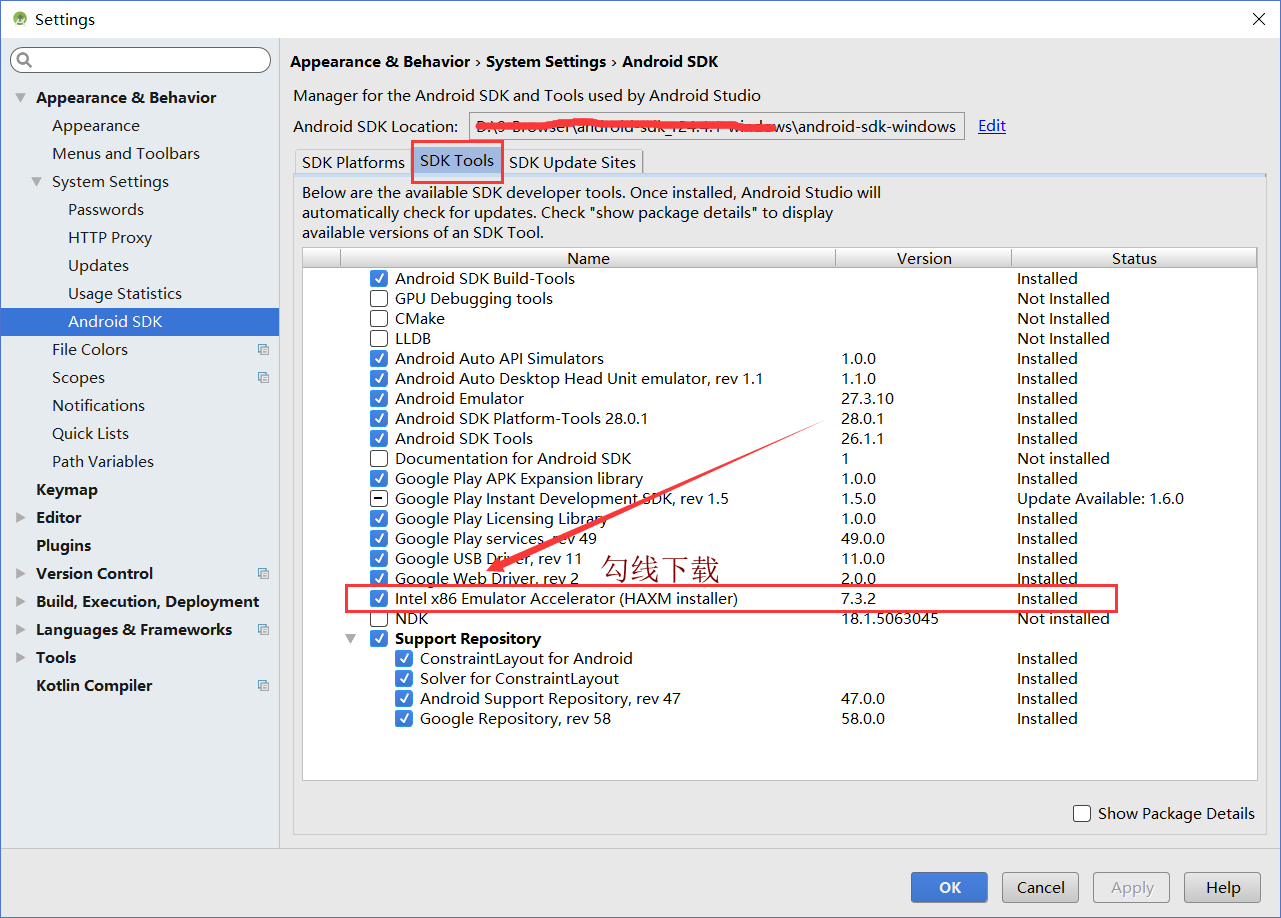Click the Cancel button
The image size is (1281, 918).
pos(1041,887)
